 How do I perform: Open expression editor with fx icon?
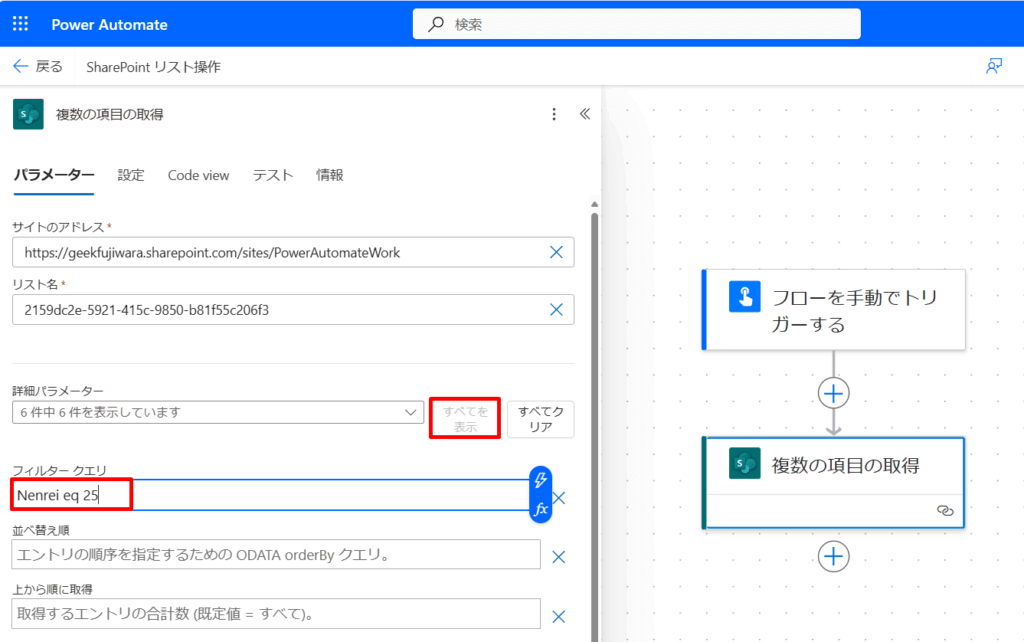541,509
